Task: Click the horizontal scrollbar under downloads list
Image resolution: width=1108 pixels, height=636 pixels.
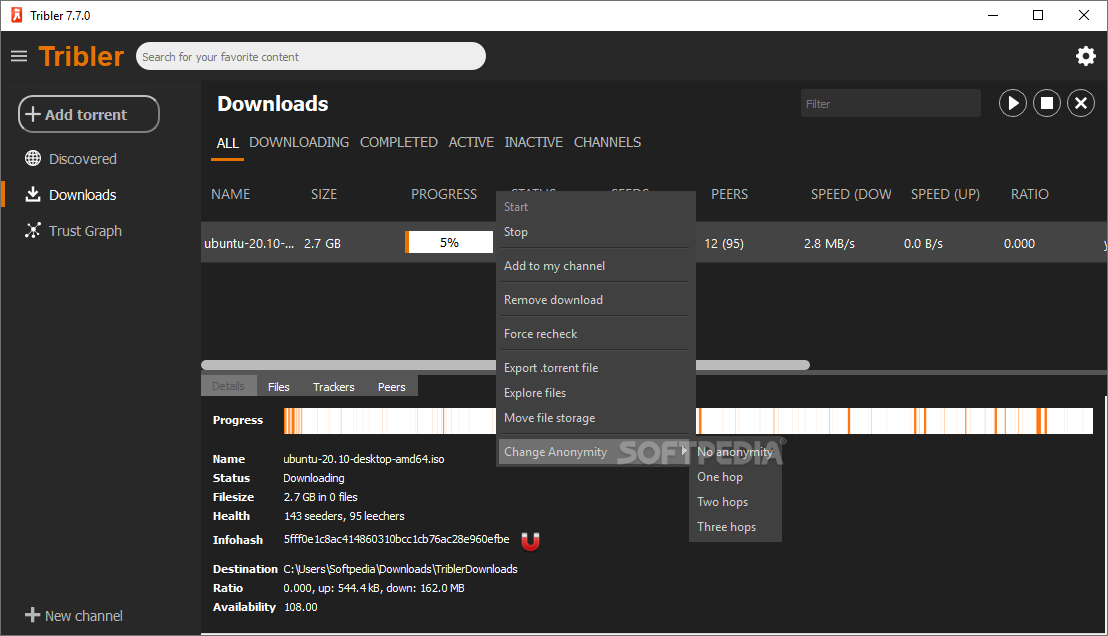Action: click(505, 365)
